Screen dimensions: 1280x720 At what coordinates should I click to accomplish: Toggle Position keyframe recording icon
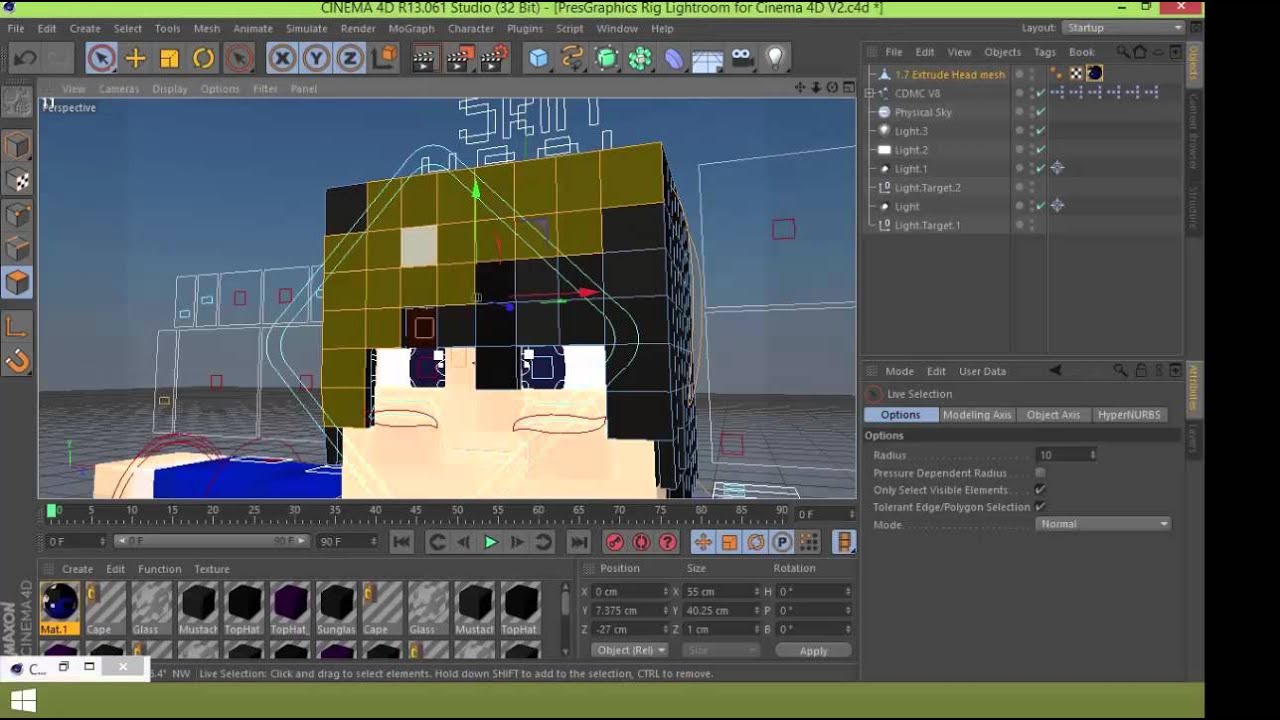(702, 542)
